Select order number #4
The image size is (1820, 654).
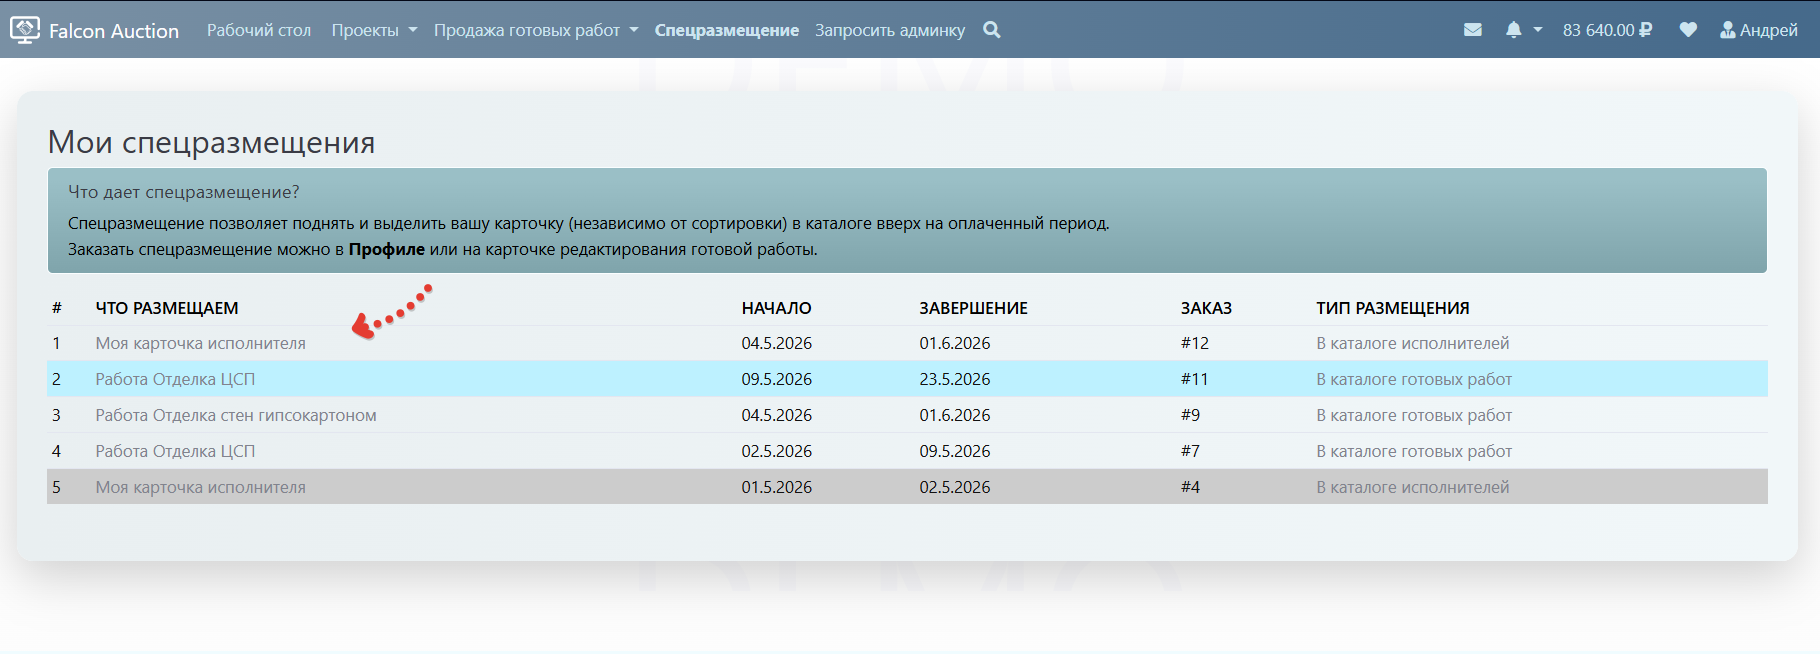(1191, 487)
